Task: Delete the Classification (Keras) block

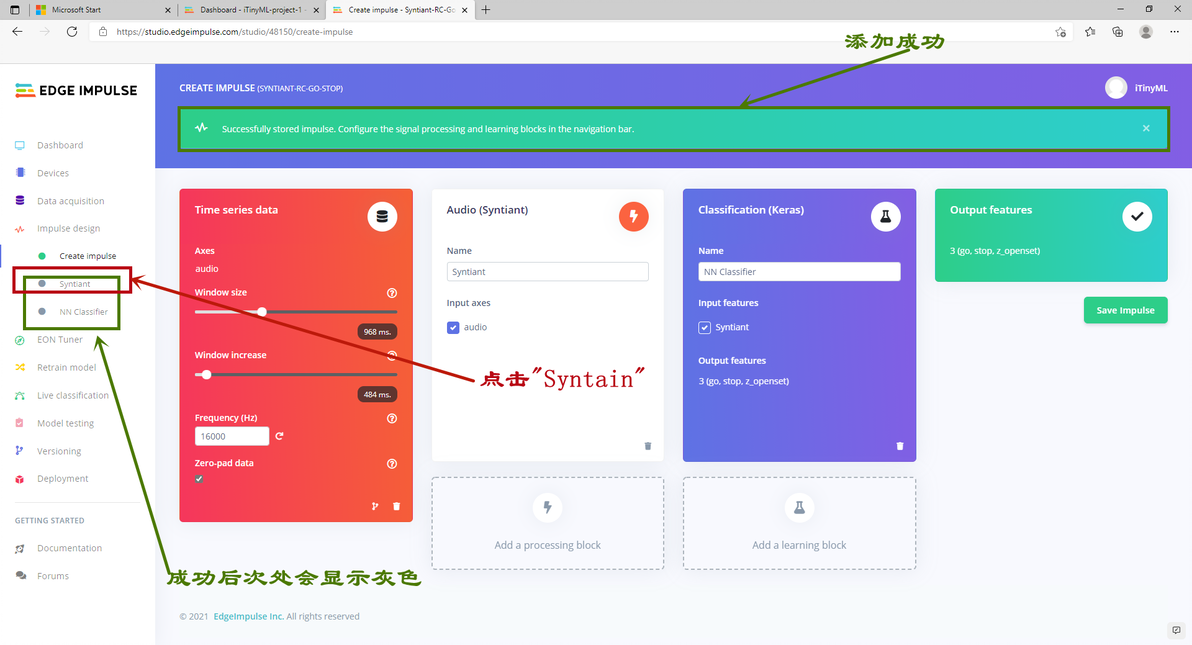Action: [x=899, y=446]
